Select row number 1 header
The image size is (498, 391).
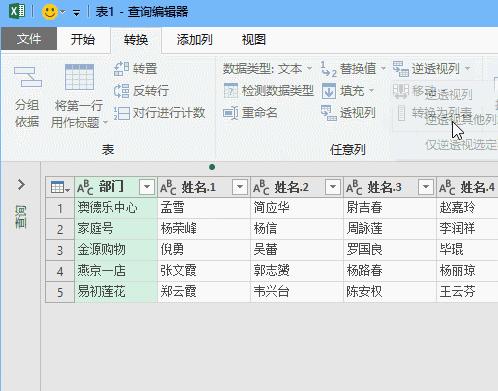coord(60,208)
